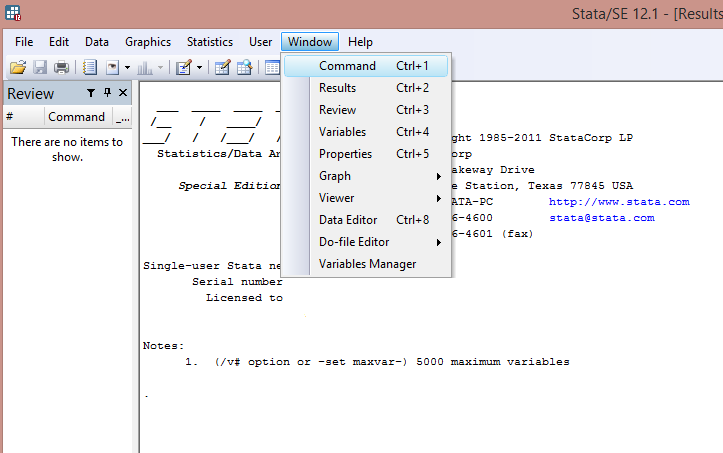
Task: Open the File menu
Action: coord(24,42)
